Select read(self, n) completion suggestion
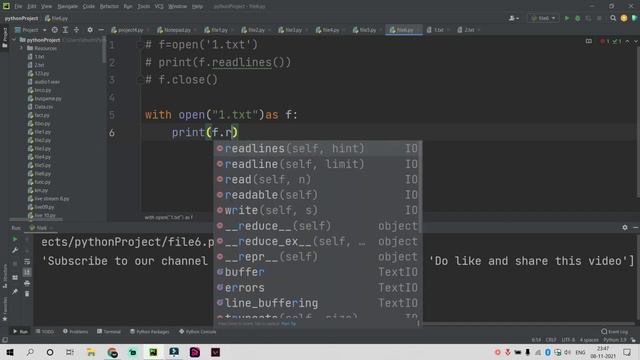Viewport: 640px width, 360px height. click(x=318, y=180)
